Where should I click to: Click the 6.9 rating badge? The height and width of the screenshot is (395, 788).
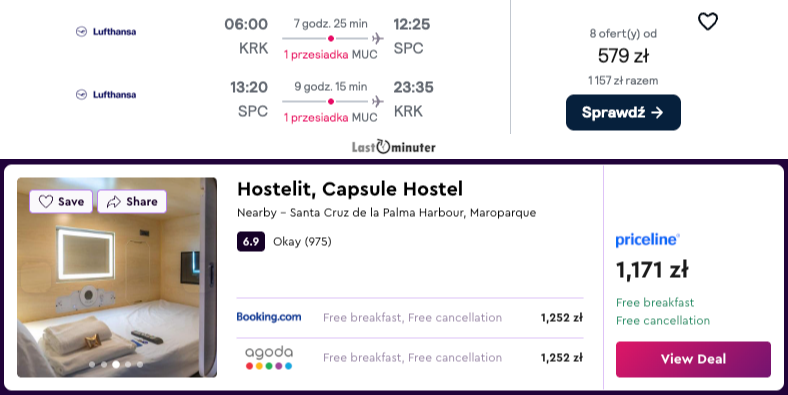pos(251,242)
